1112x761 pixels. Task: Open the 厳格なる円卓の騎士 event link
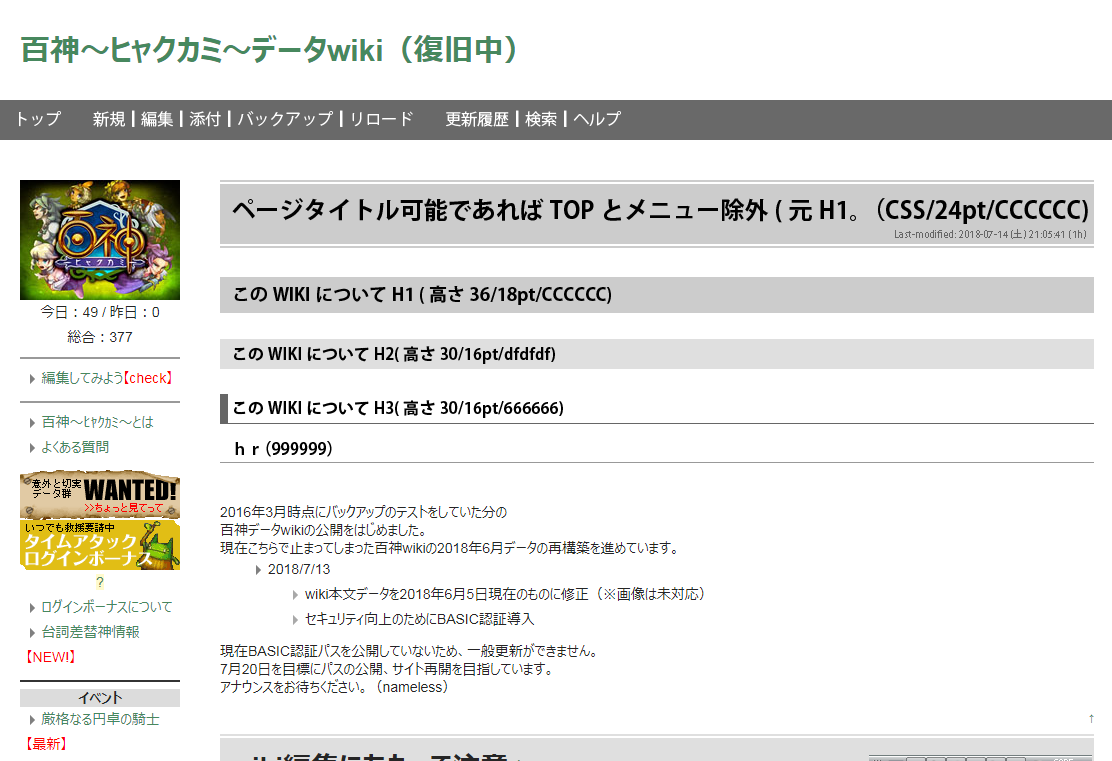pos(100,719)
